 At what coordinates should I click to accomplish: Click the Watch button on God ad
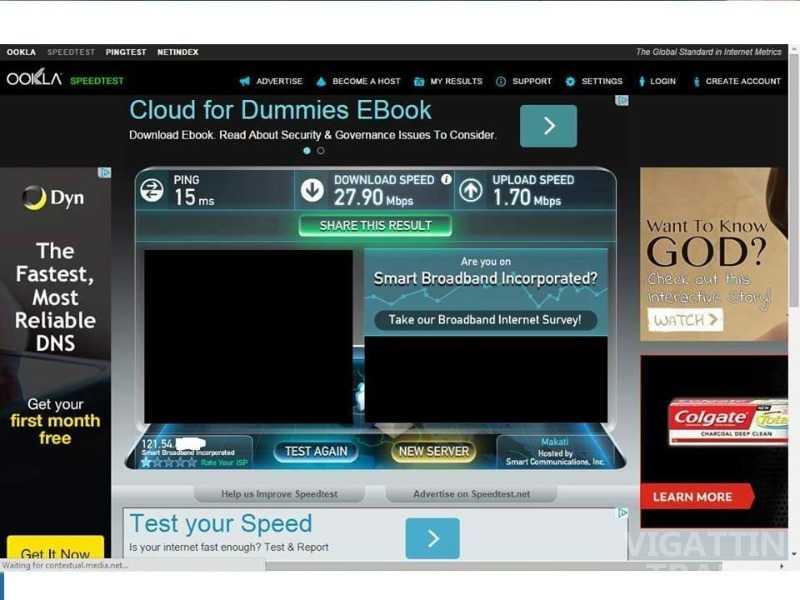pos(685,320)
